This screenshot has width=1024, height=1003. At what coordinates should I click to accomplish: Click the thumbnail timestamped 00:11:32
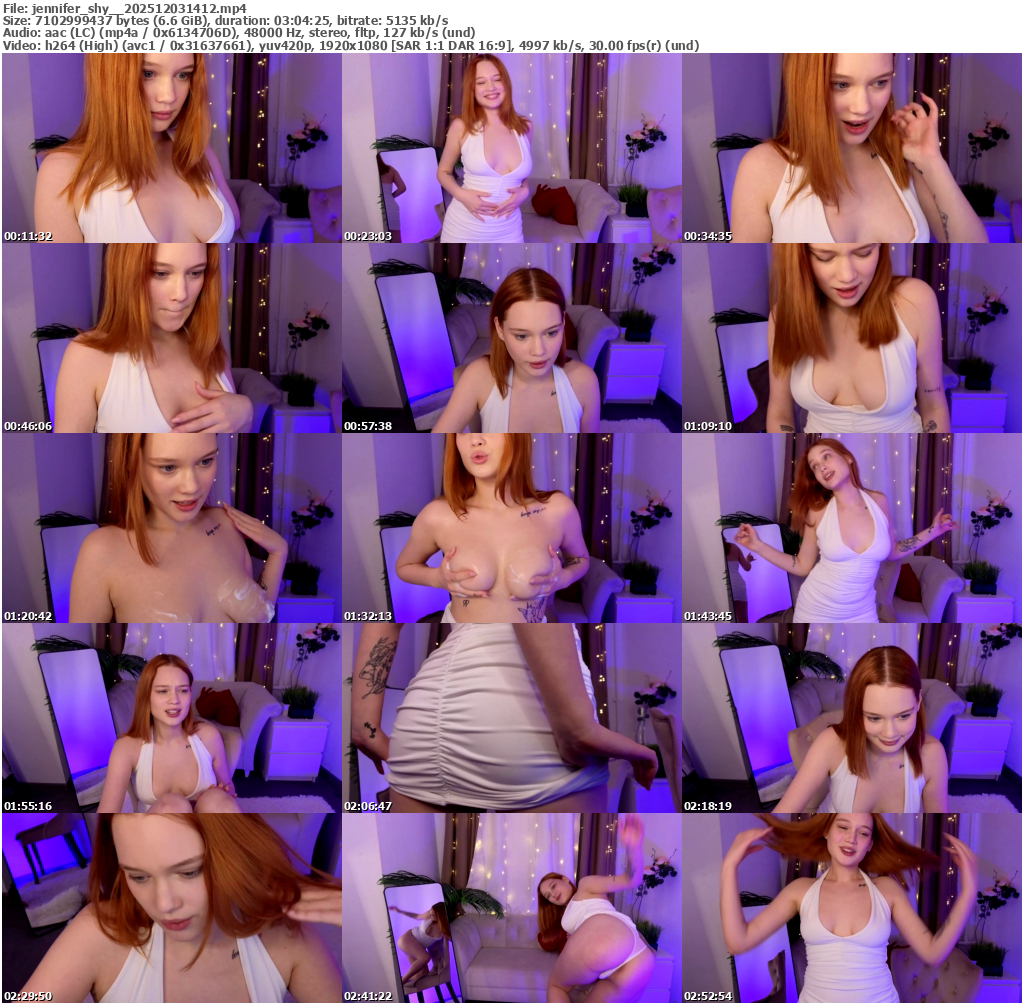point(171,148)
